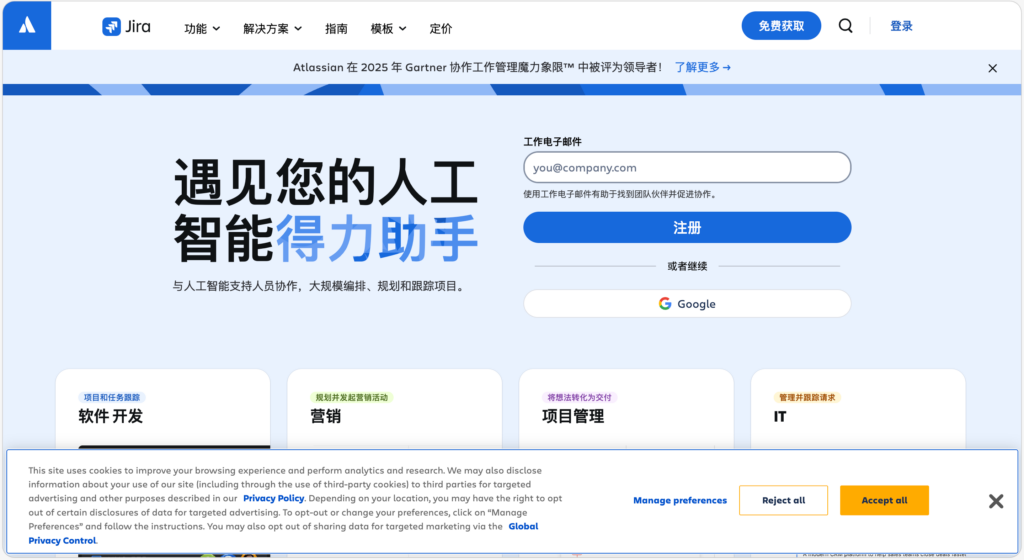Click the 规划并发起营销活动 tag

point(351,397)
